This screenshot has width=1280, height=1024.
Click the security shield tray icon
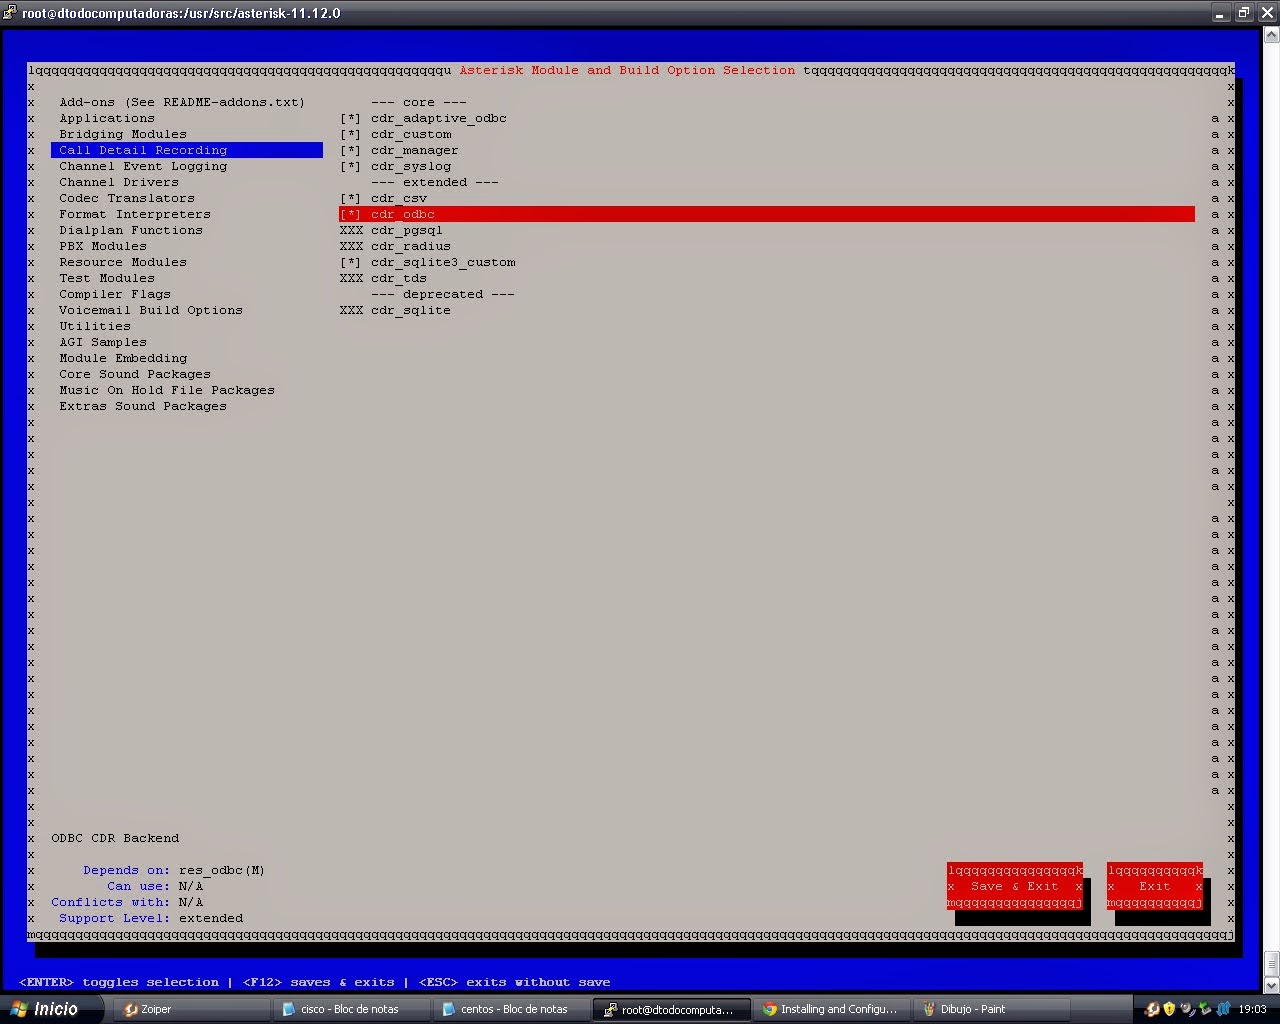click(1169, 1009)
